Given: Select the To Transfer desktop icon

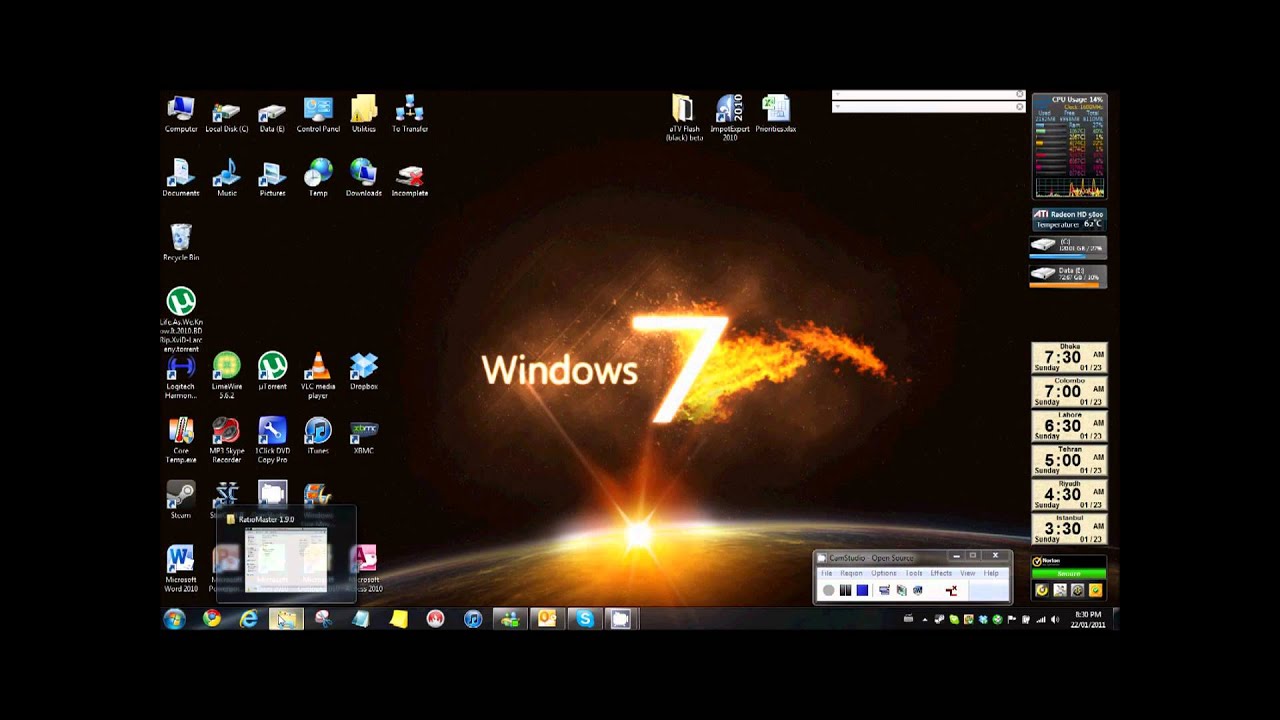Looking at the screenshot, I should pyautogui.click(x=410, y=115).
